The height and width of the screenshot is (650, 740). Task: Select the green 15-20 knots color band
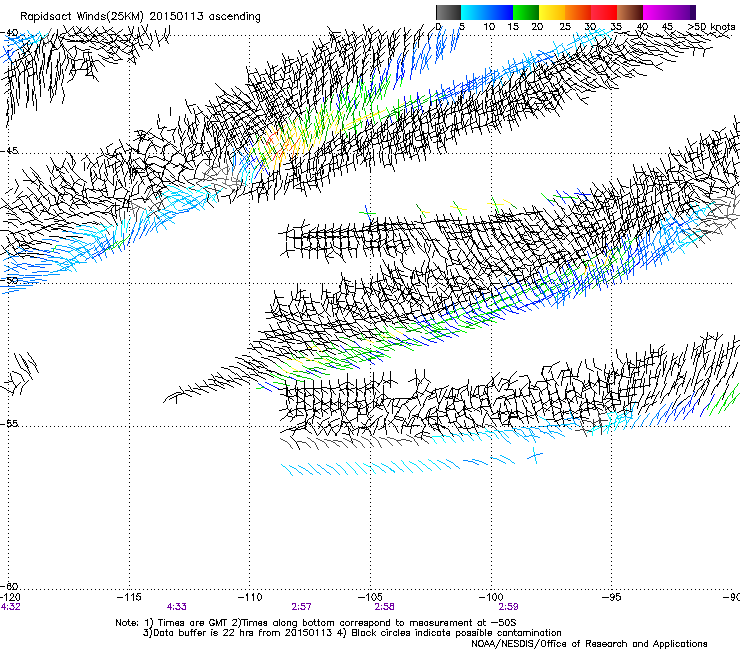[526, 12]
